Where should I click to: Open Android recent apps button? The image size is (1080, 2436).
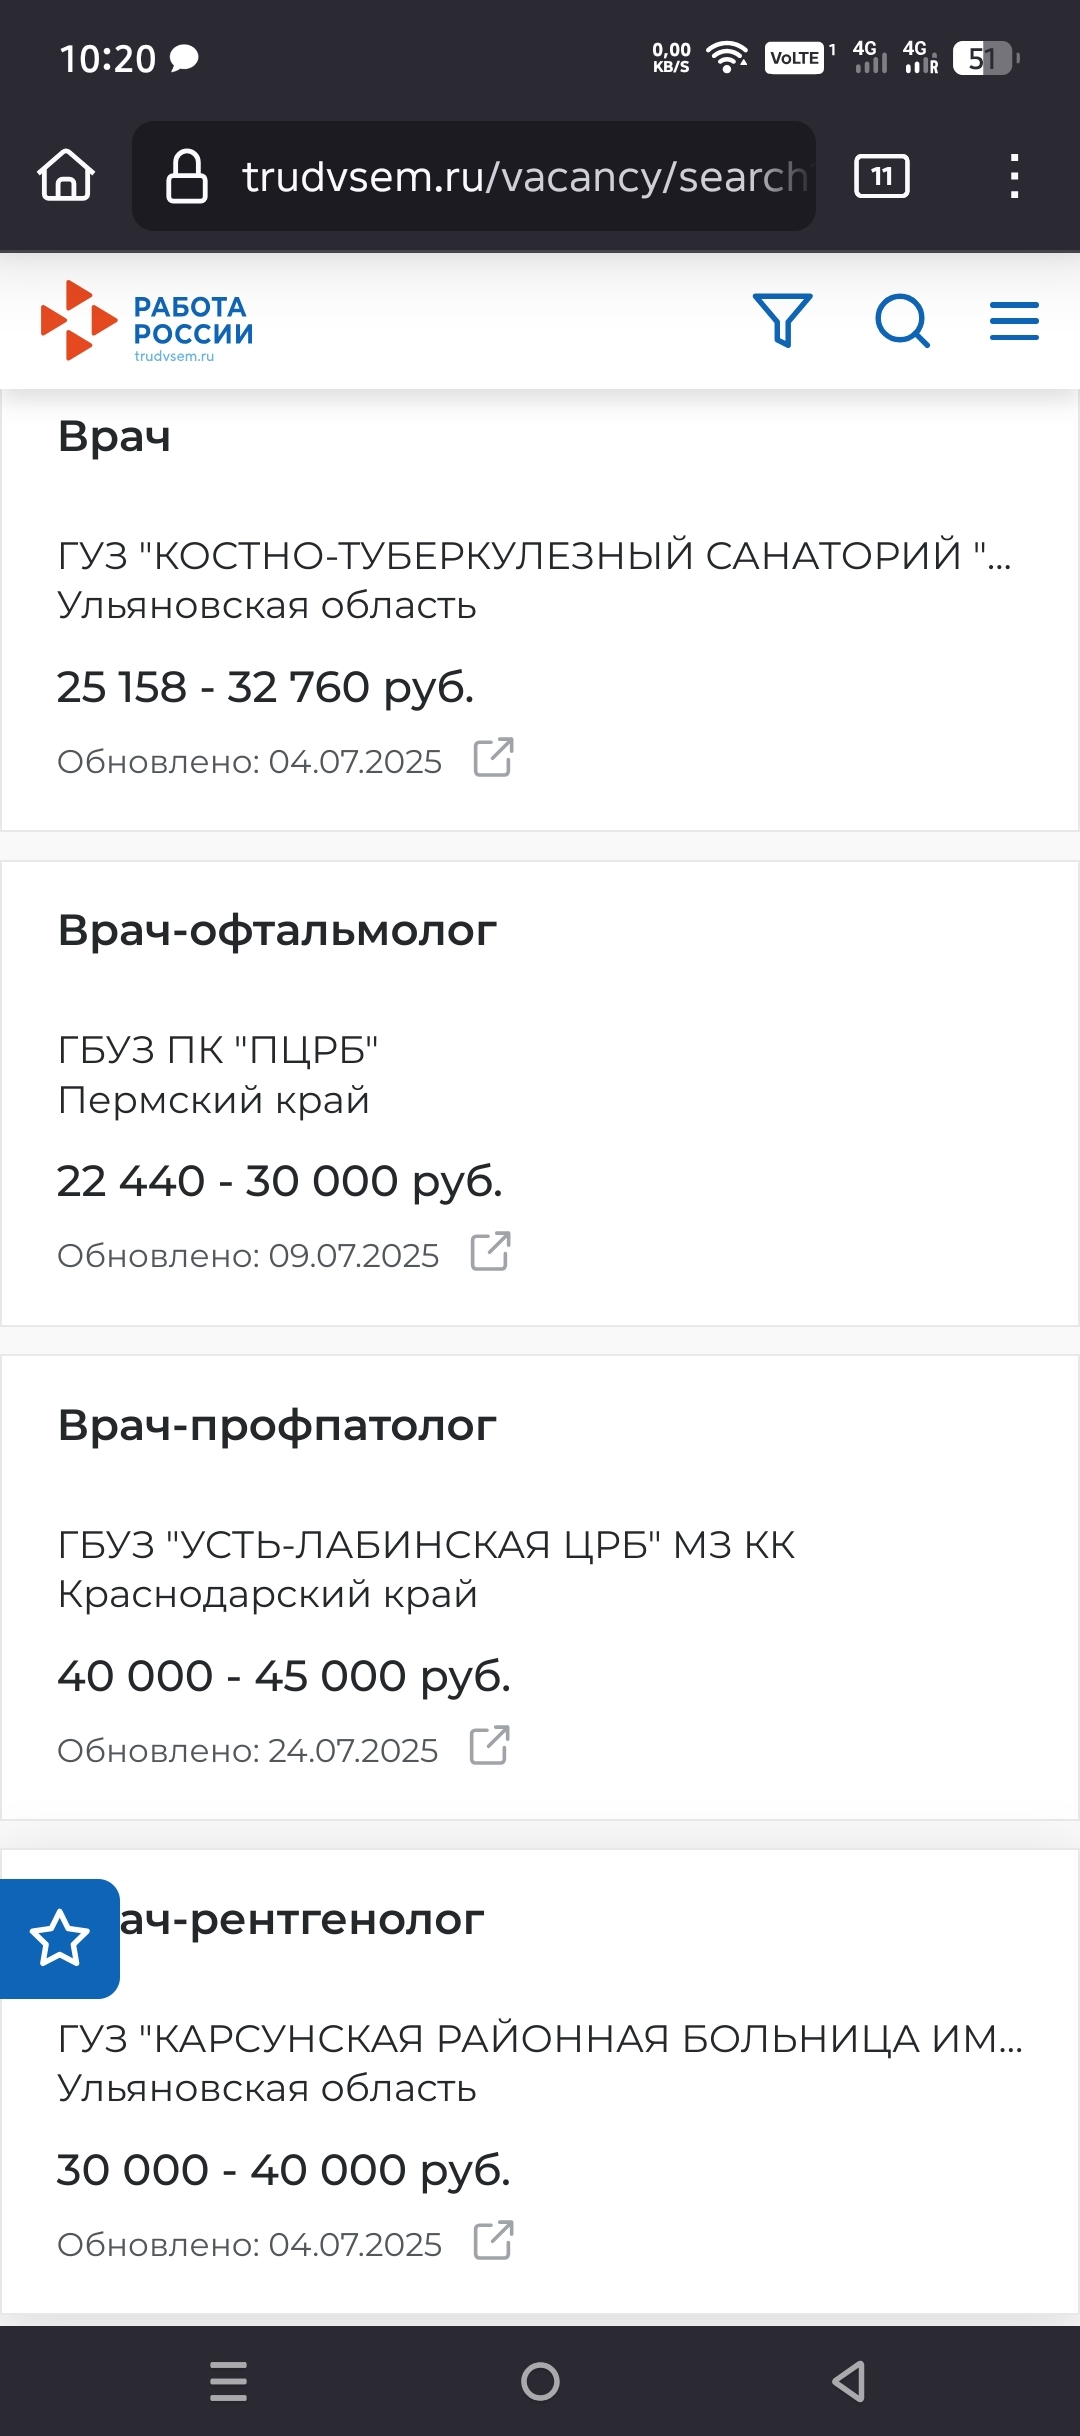229,2381
